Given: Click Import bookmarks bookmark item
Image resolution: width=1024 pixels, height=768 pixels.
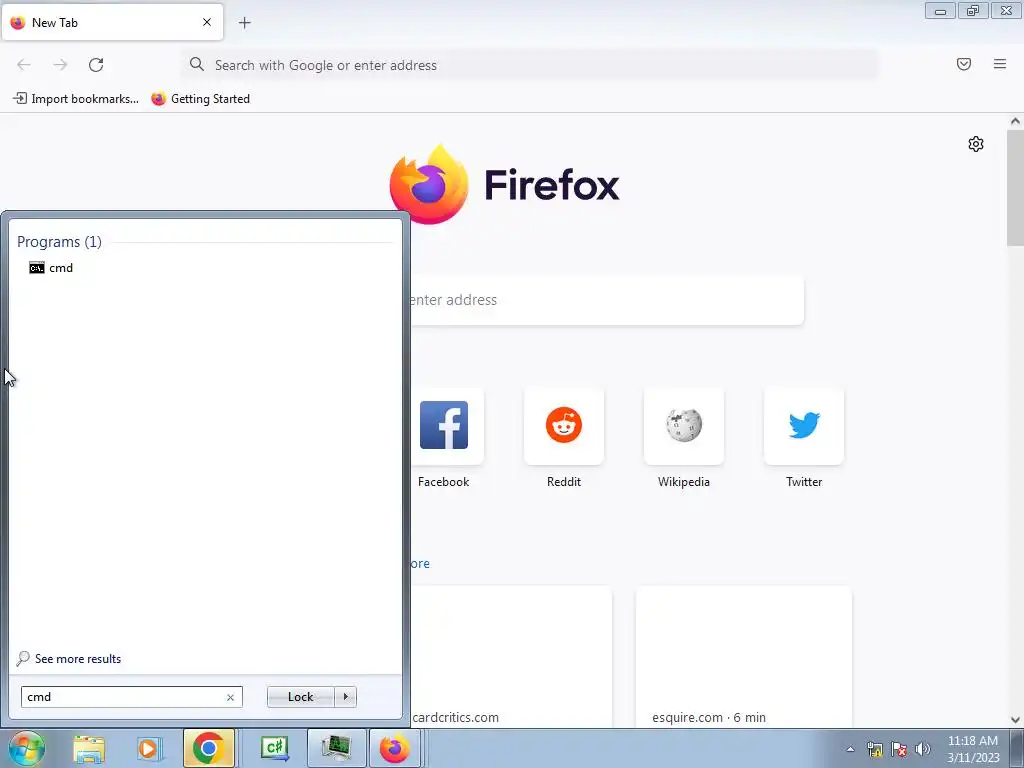Looking at the screenshot, I should tap(76, 99).
